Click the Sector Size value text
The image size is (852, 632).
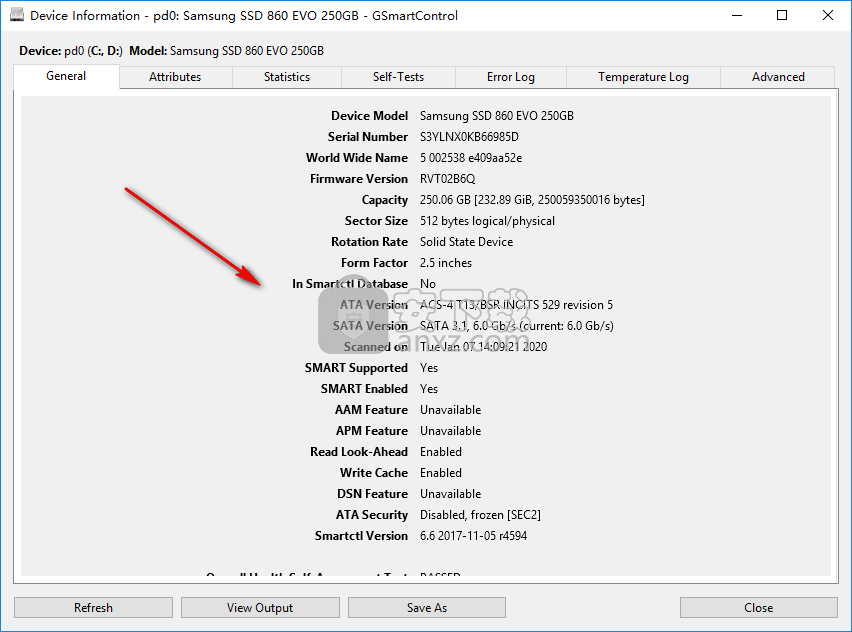point(487,221)
